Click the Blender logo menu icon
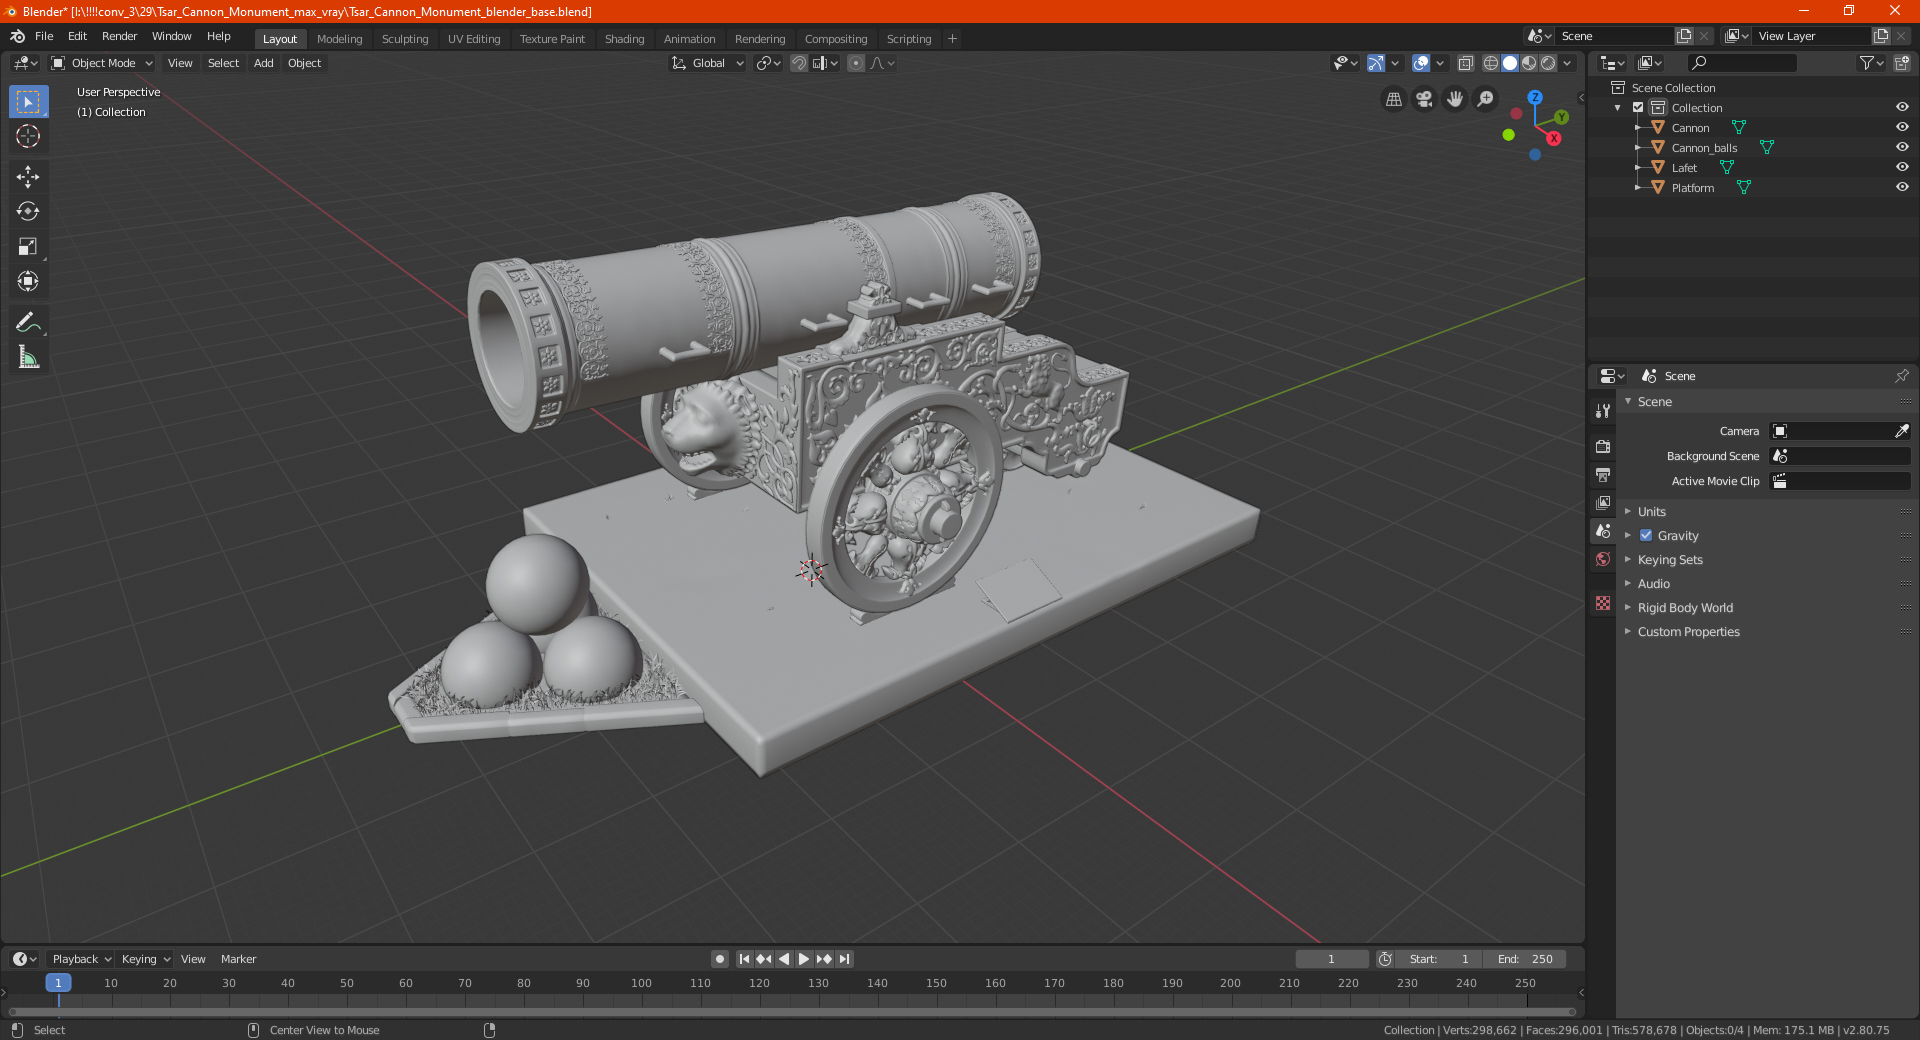This screenshot has height=1040, width=1920. click(17, 36)
